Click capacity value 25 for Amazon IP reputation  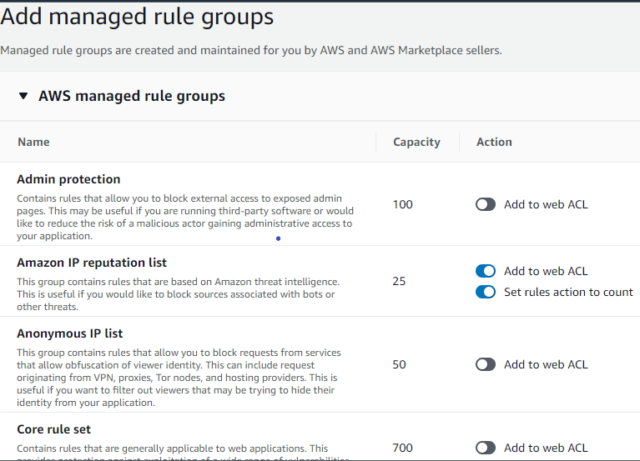pyautogui.click(x=399, y=281)
